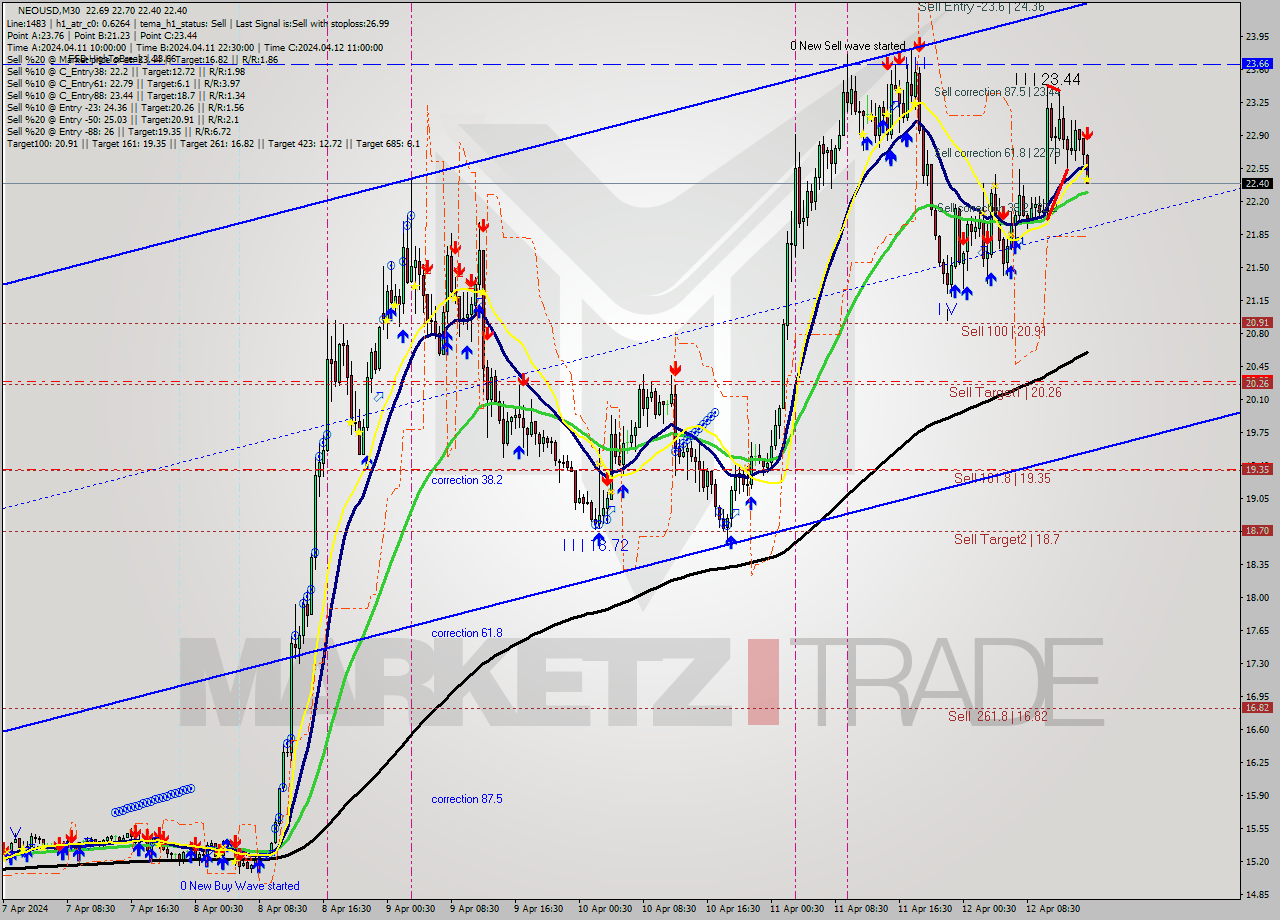
Task: Select the '0 New Buy Wave started' label
Action: (239, 886)
